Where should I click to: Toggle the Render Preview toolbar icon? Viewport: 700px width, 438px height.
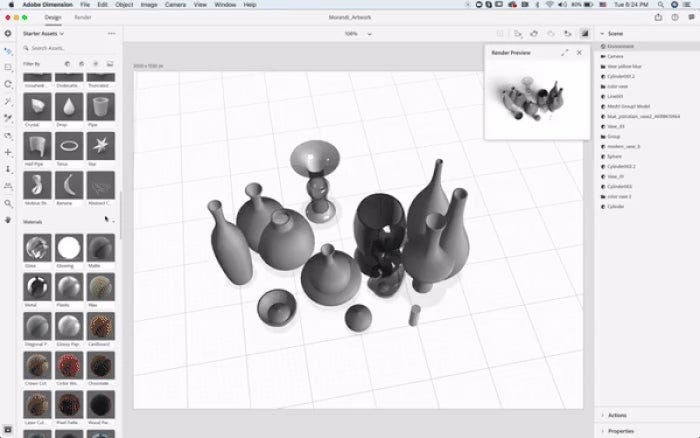coord(584,33)
